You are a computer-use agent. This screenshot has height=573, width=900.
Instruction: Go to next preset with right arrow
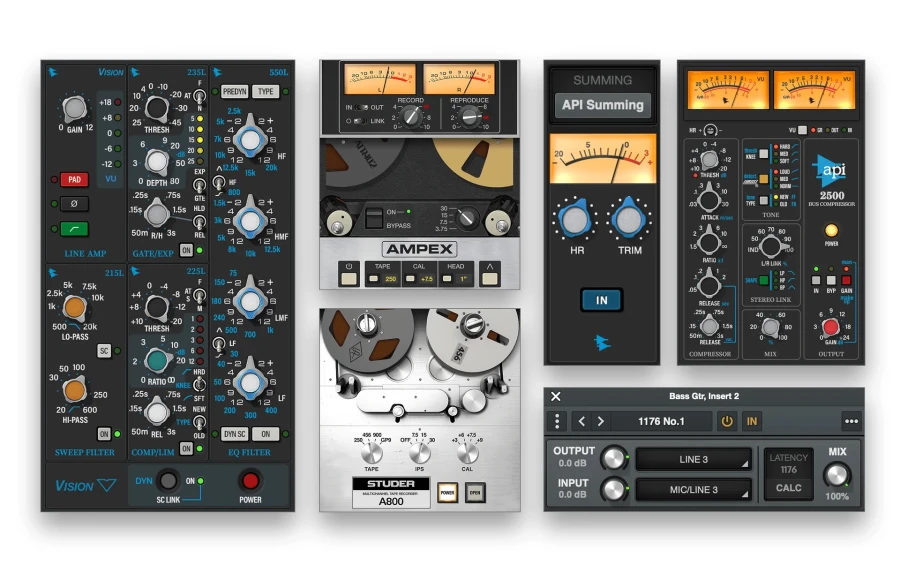click(601, 421)
